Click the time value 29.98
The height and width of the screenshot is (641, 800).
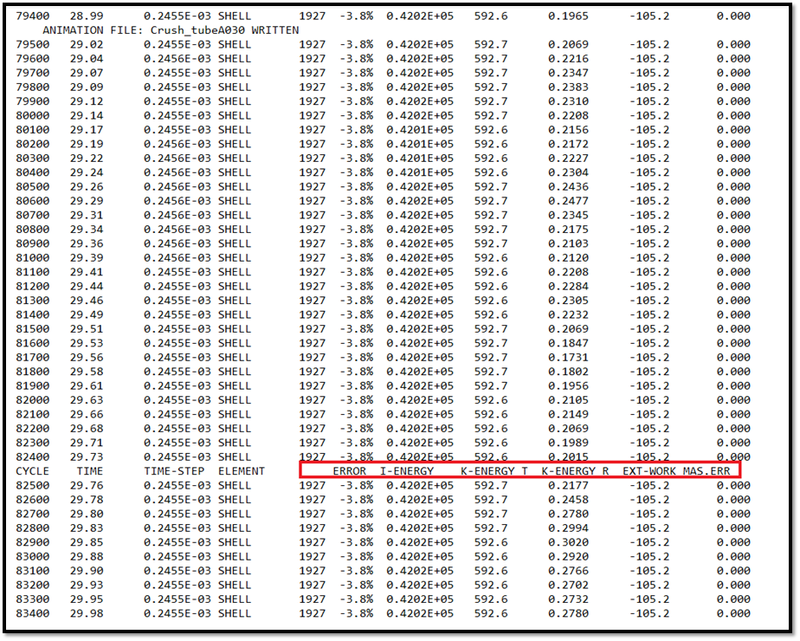point(86,614)
